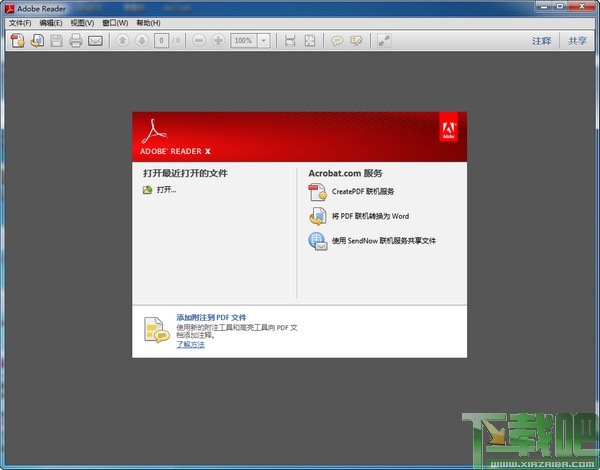Select the sticky note comment tool
The width and height of the screenshot is (600, 470).
337,40
